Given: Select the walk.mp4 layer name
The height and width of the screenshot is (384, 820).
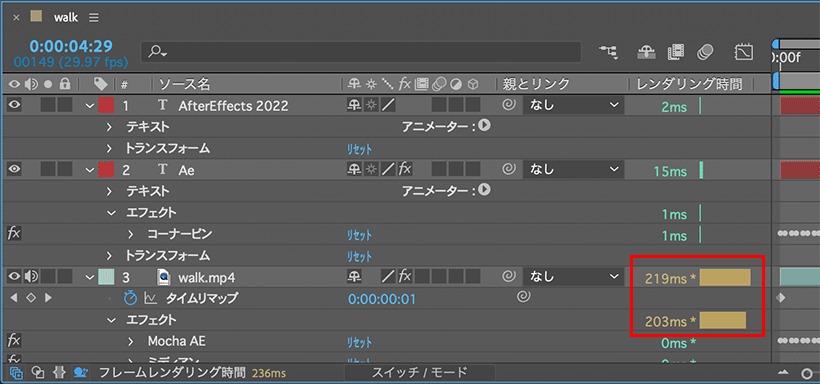Looking at the screenshot, I should point(207,277).
